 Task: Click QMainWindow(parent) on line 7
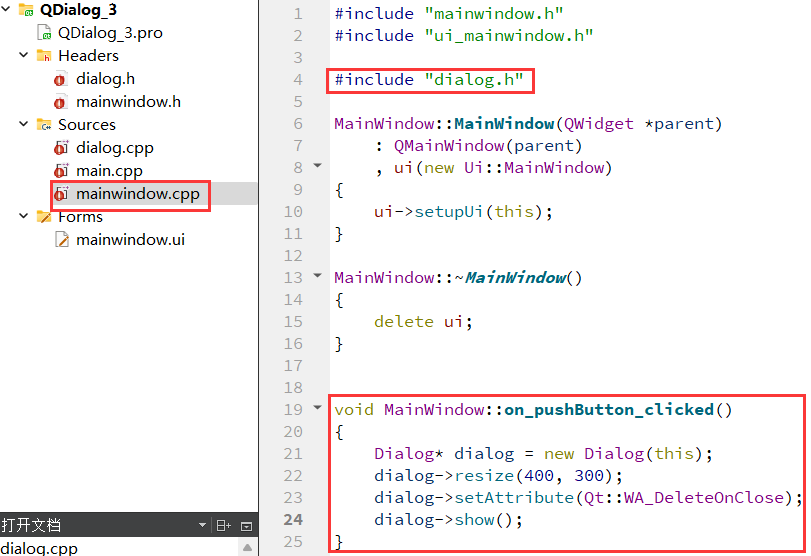488,146
